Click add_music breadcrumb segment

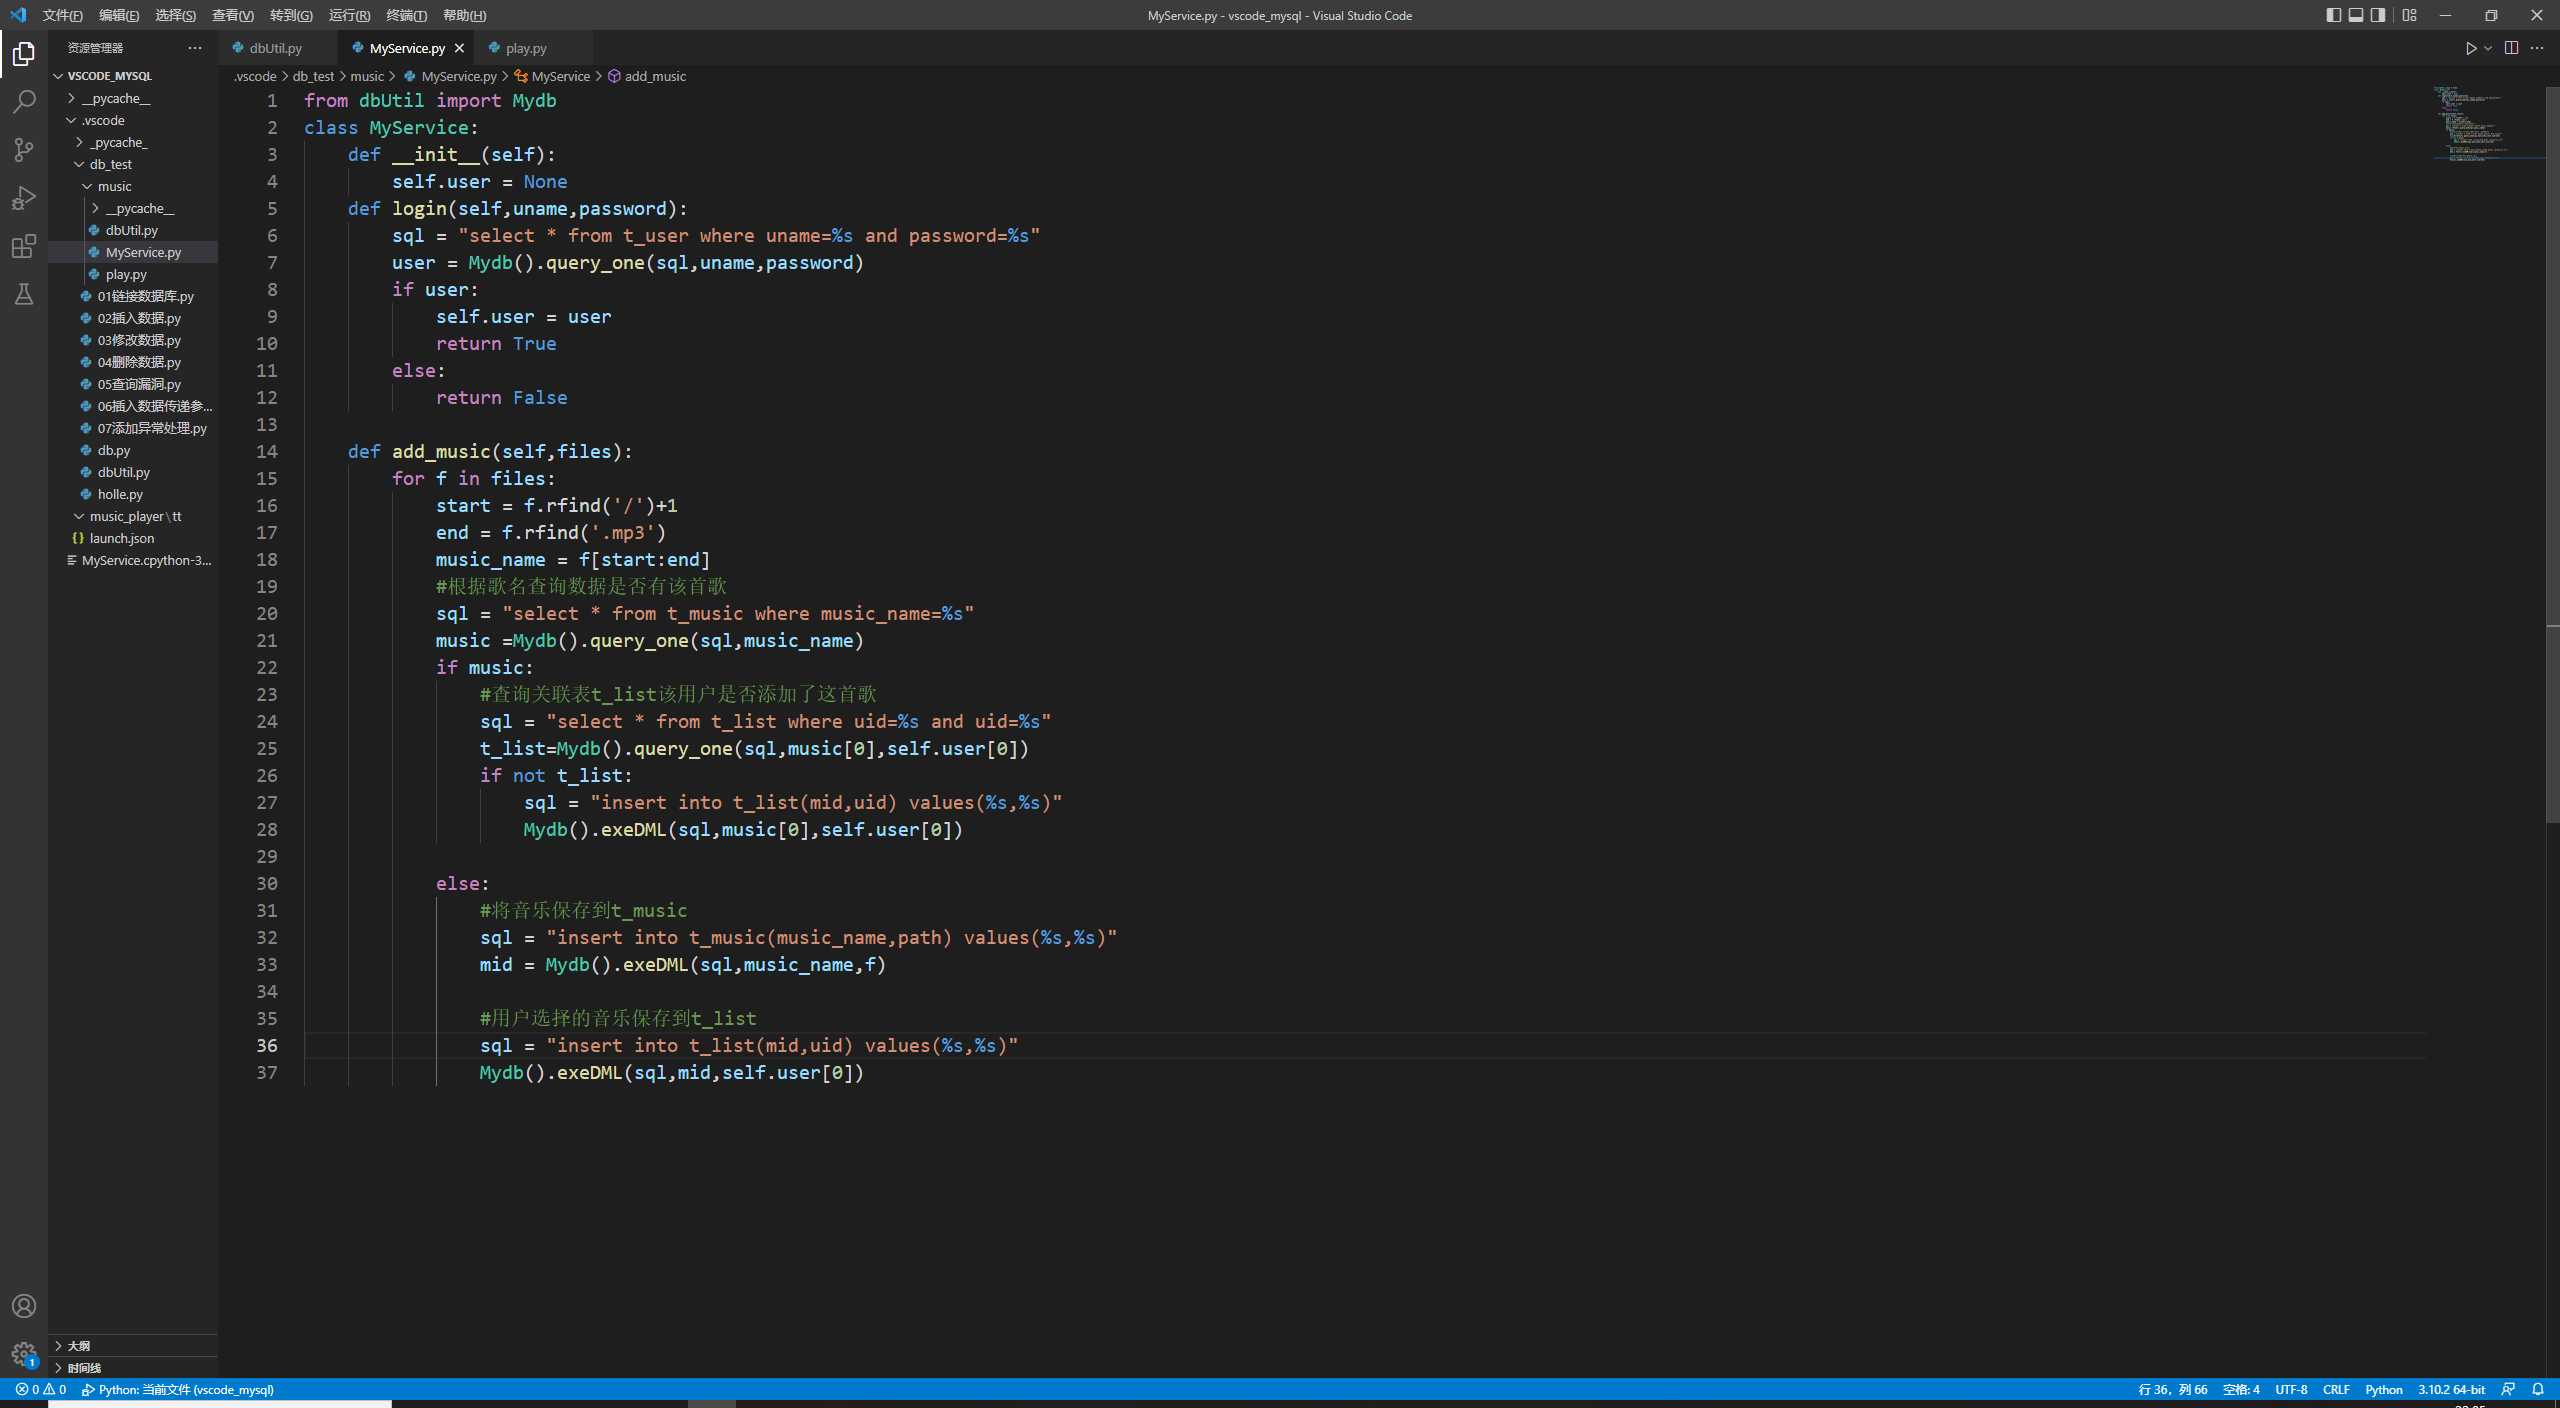(647, 76)
